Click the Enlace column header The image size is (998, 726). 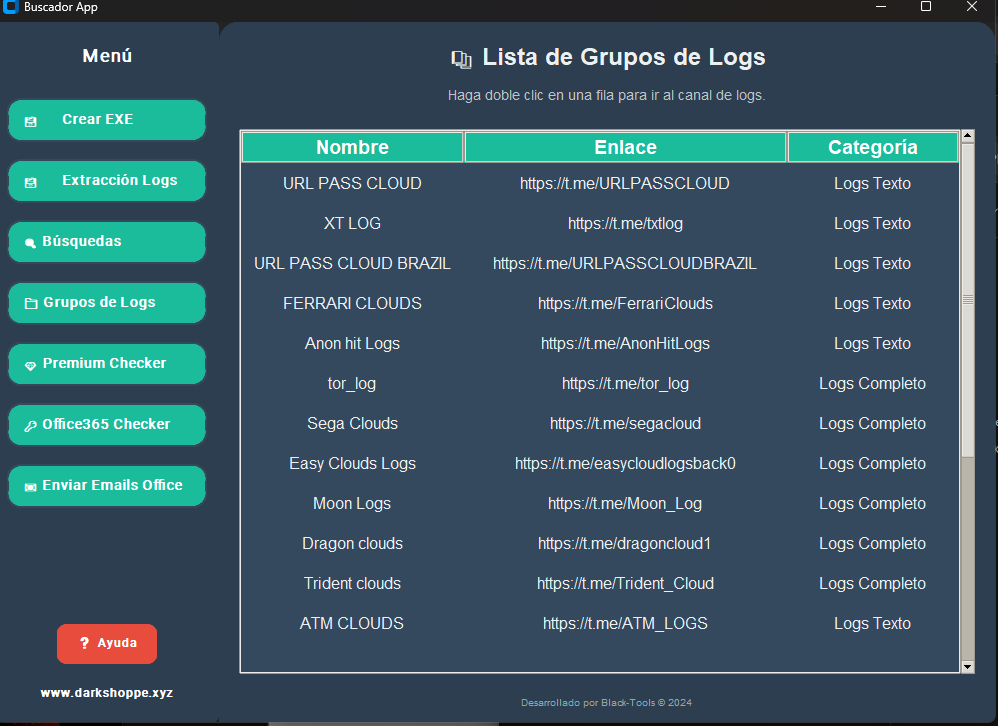click(625, 147)
